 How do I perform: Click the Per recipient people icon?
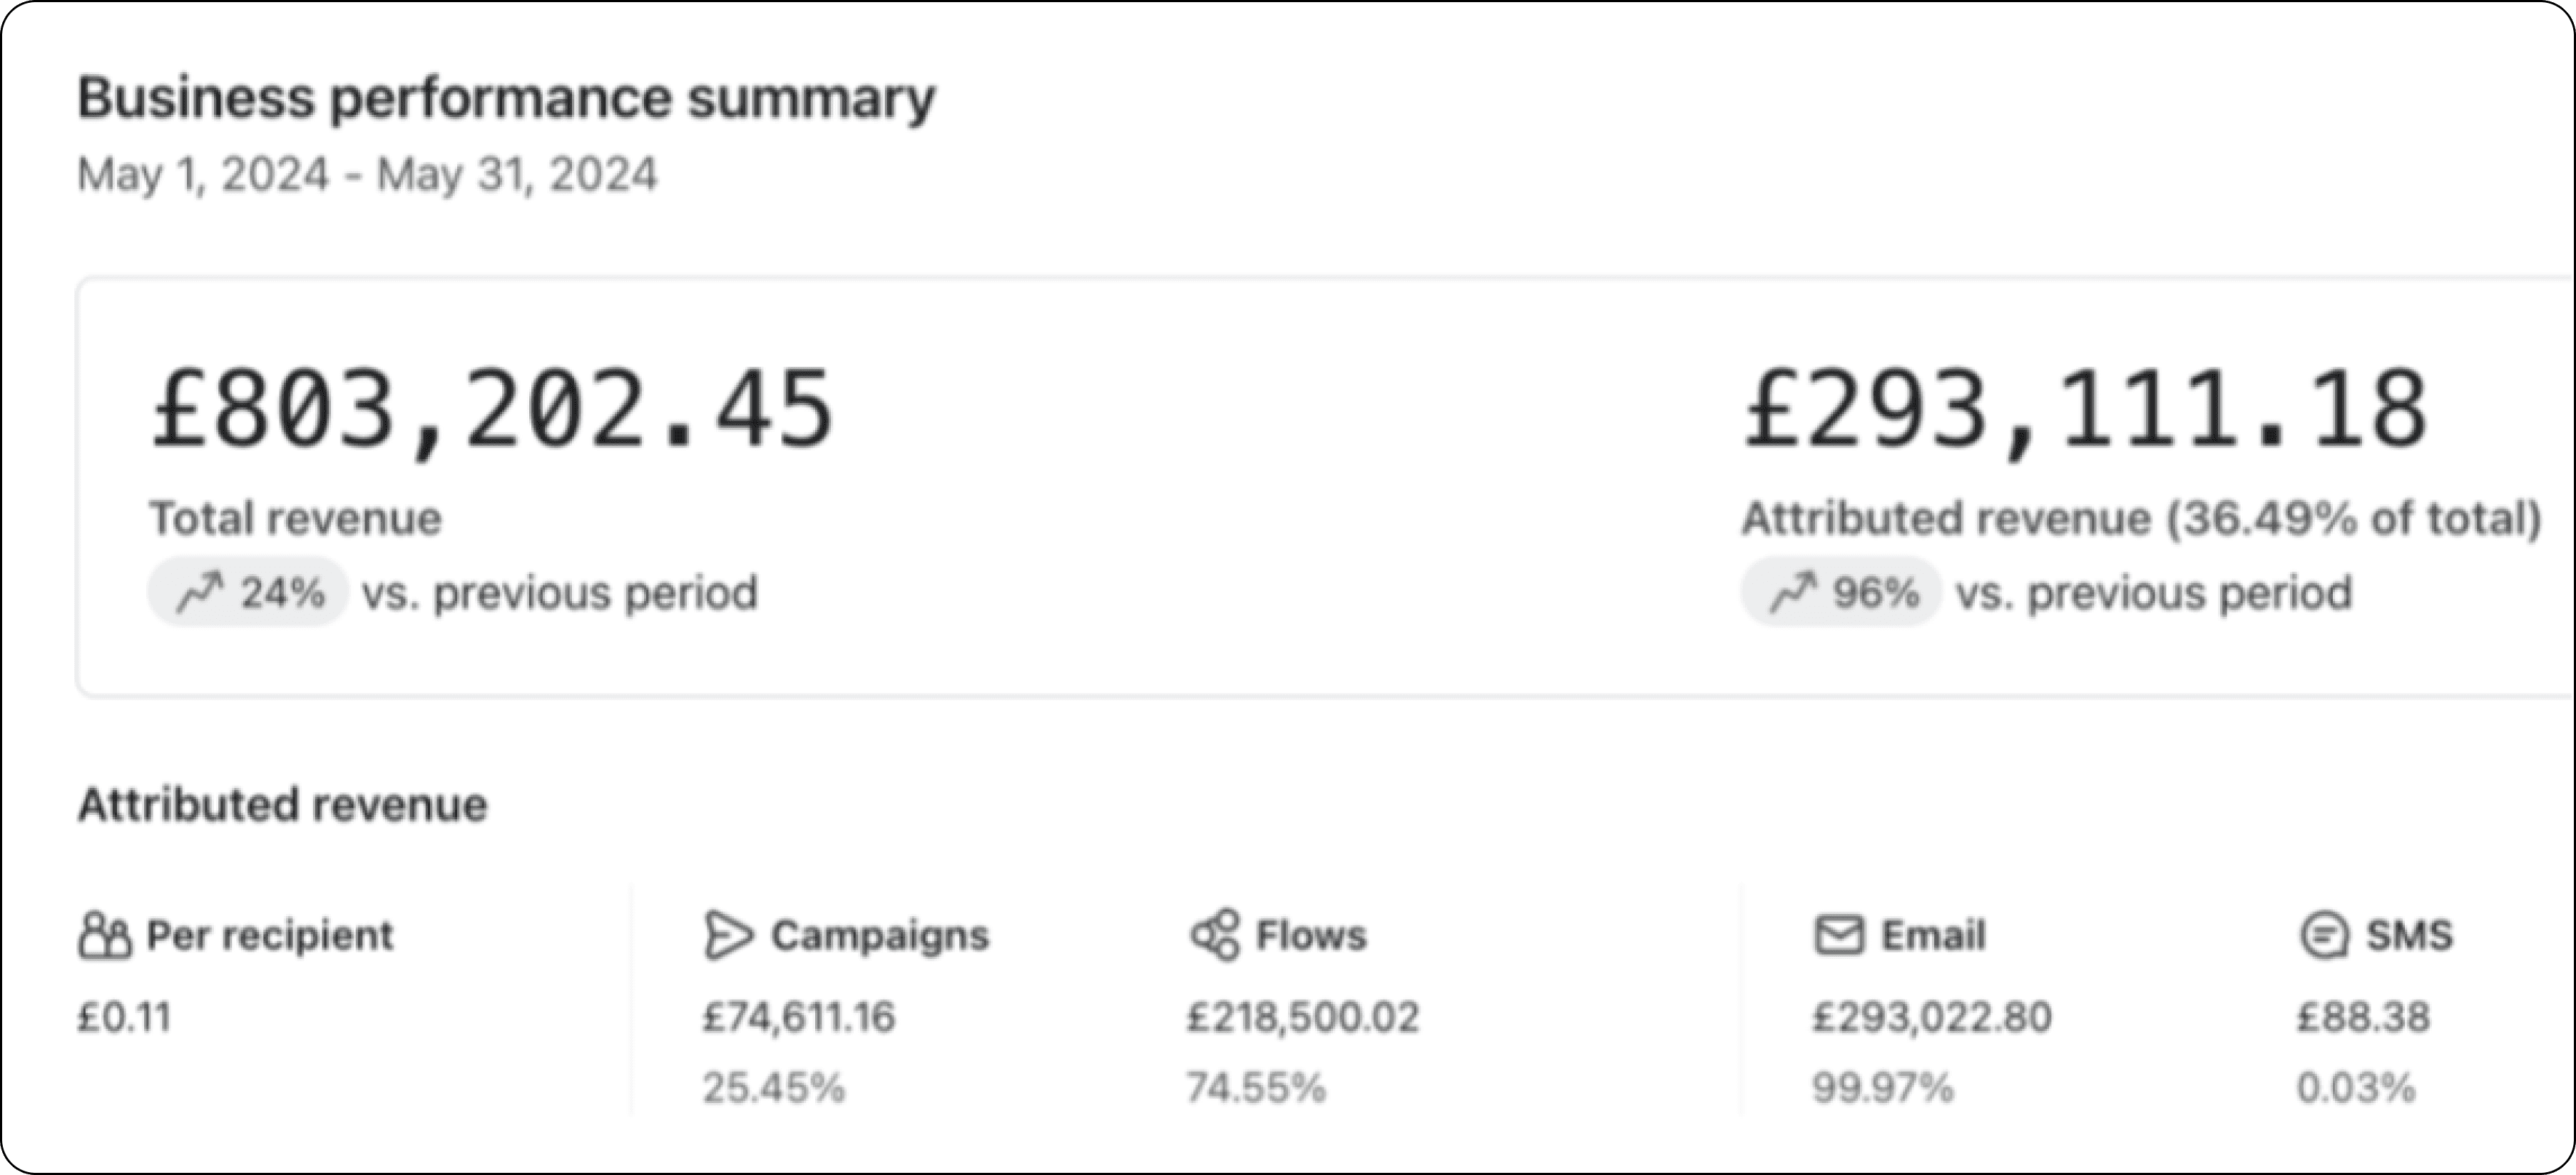point(105,936)
